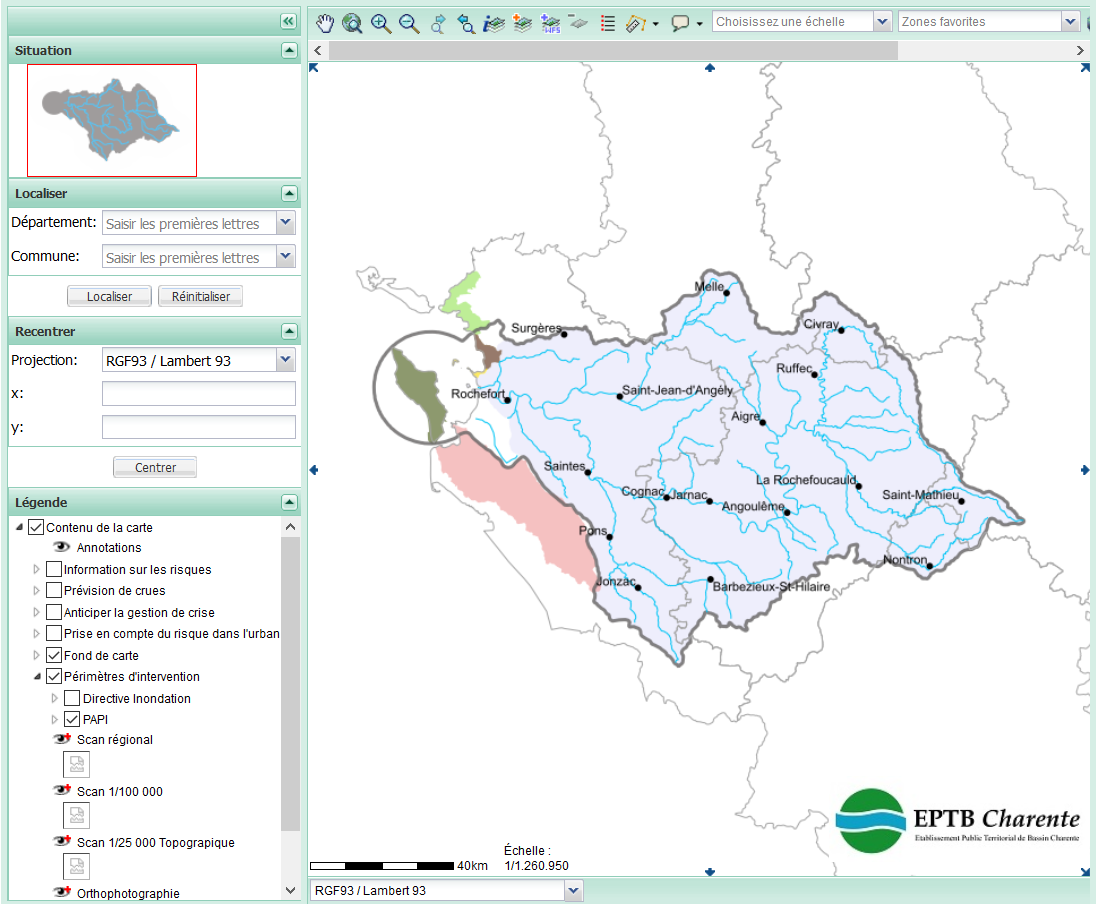Image resolution: width=1096 pixels, height=904 pixels.
Task: Toggle visibility eye for Scan régional
Action: (62, 739)
